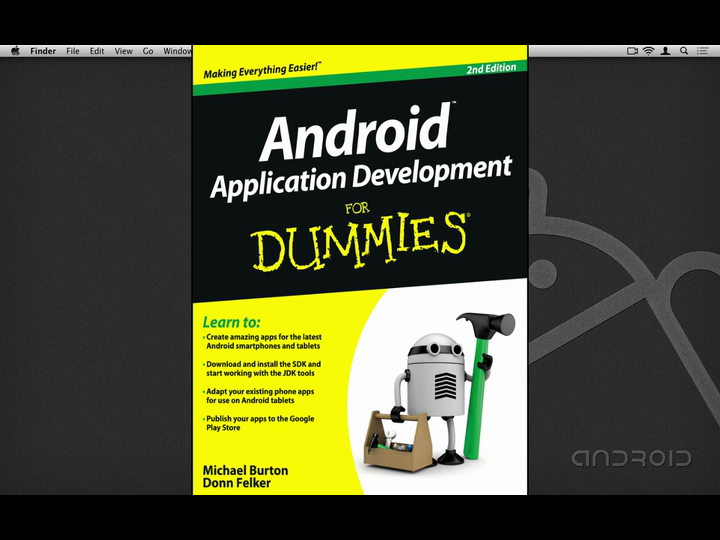Open the Window menu in the menu bar
Screen dimensions: 720x540
pos(178,51)
